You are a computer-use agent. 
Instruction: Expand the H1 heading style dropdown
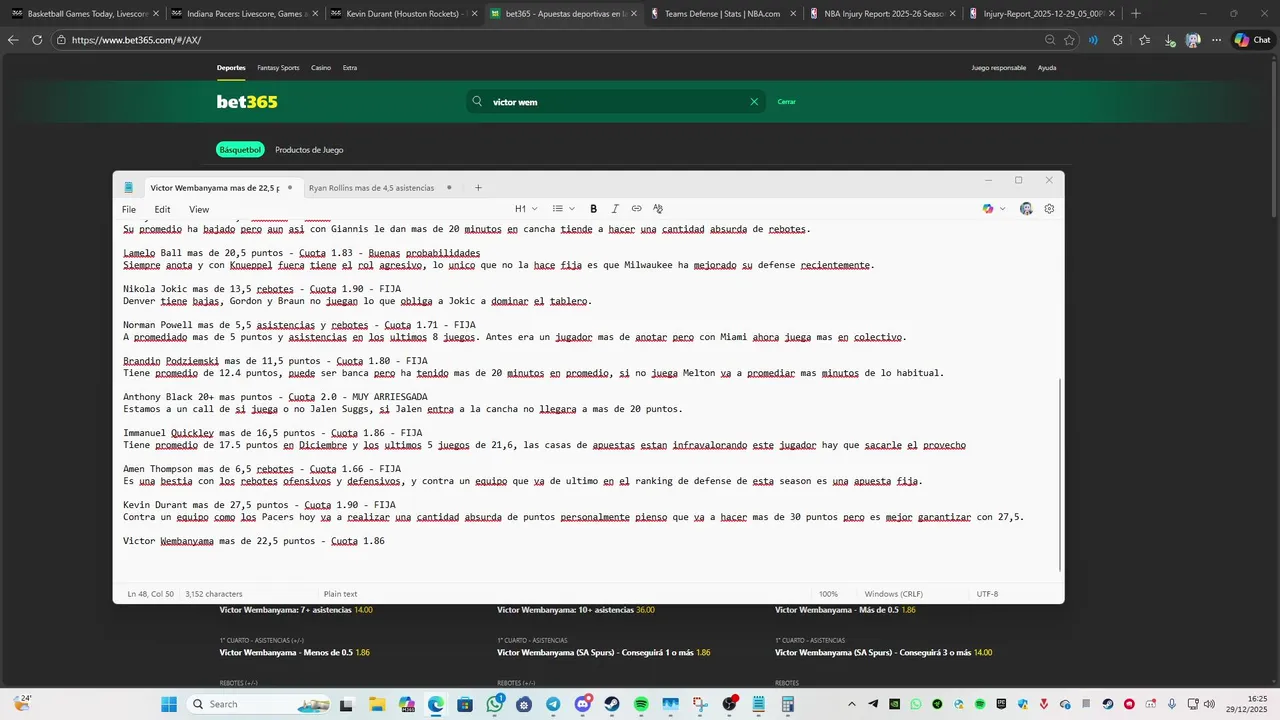coord(526,209)
